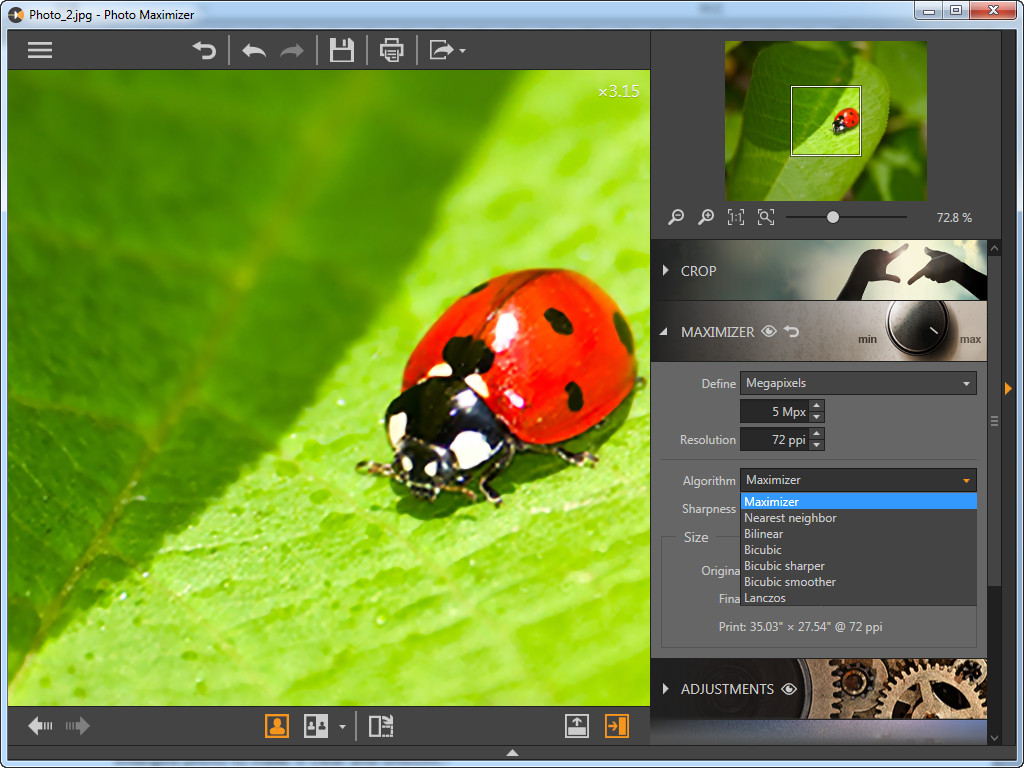Click the 72.8 % zoom value
1024x768 pixels.
954,217
